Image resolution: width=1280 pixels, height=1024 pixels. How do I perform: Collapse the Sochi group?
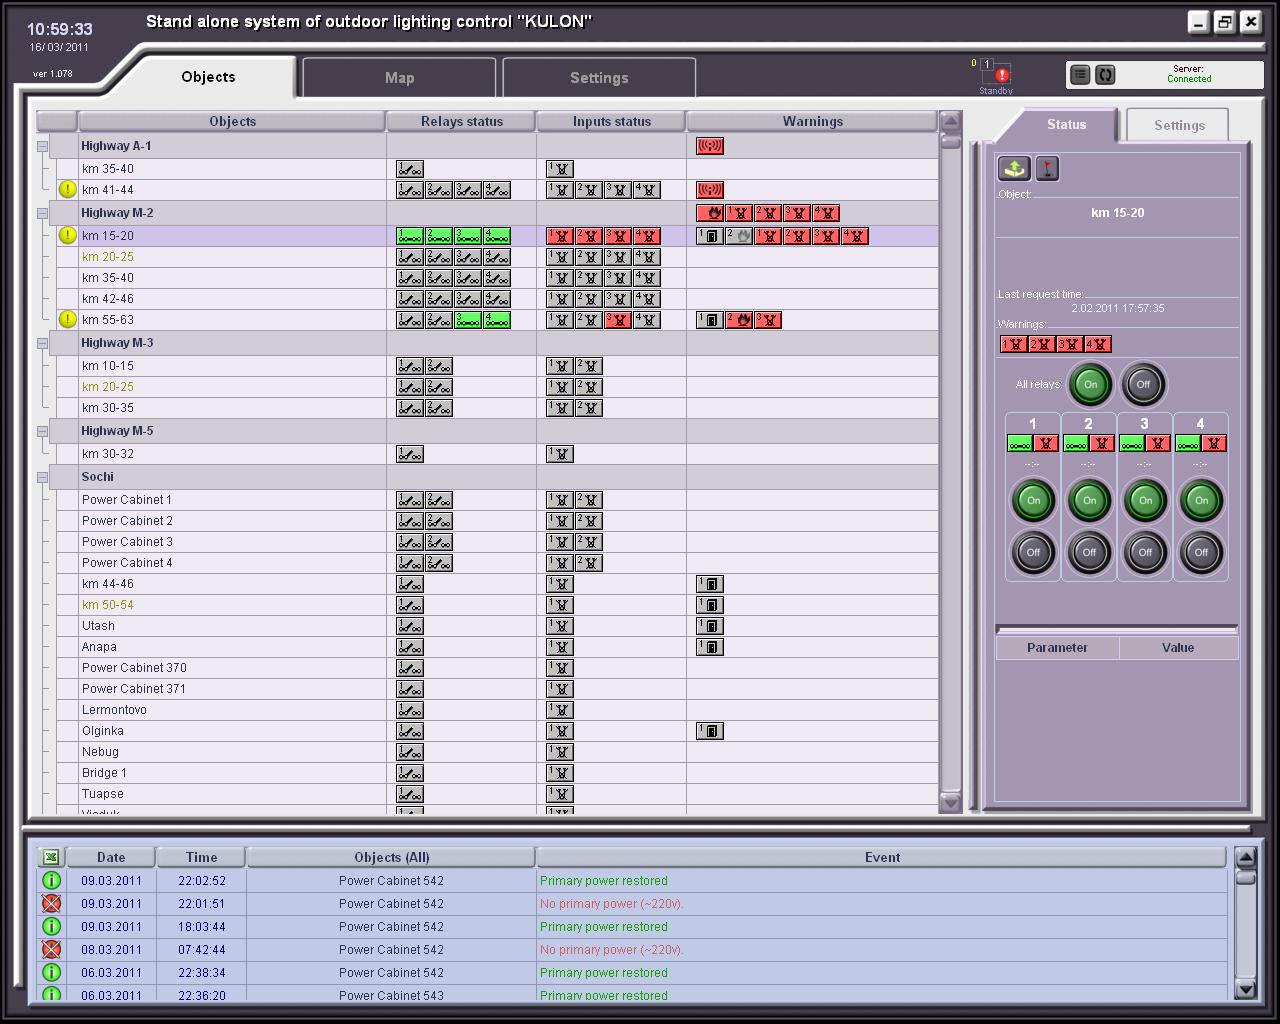tap(41, 476)
